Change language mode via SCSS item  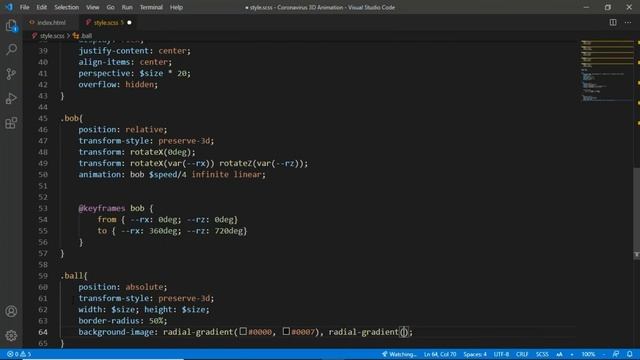click(x=542, y=354)
